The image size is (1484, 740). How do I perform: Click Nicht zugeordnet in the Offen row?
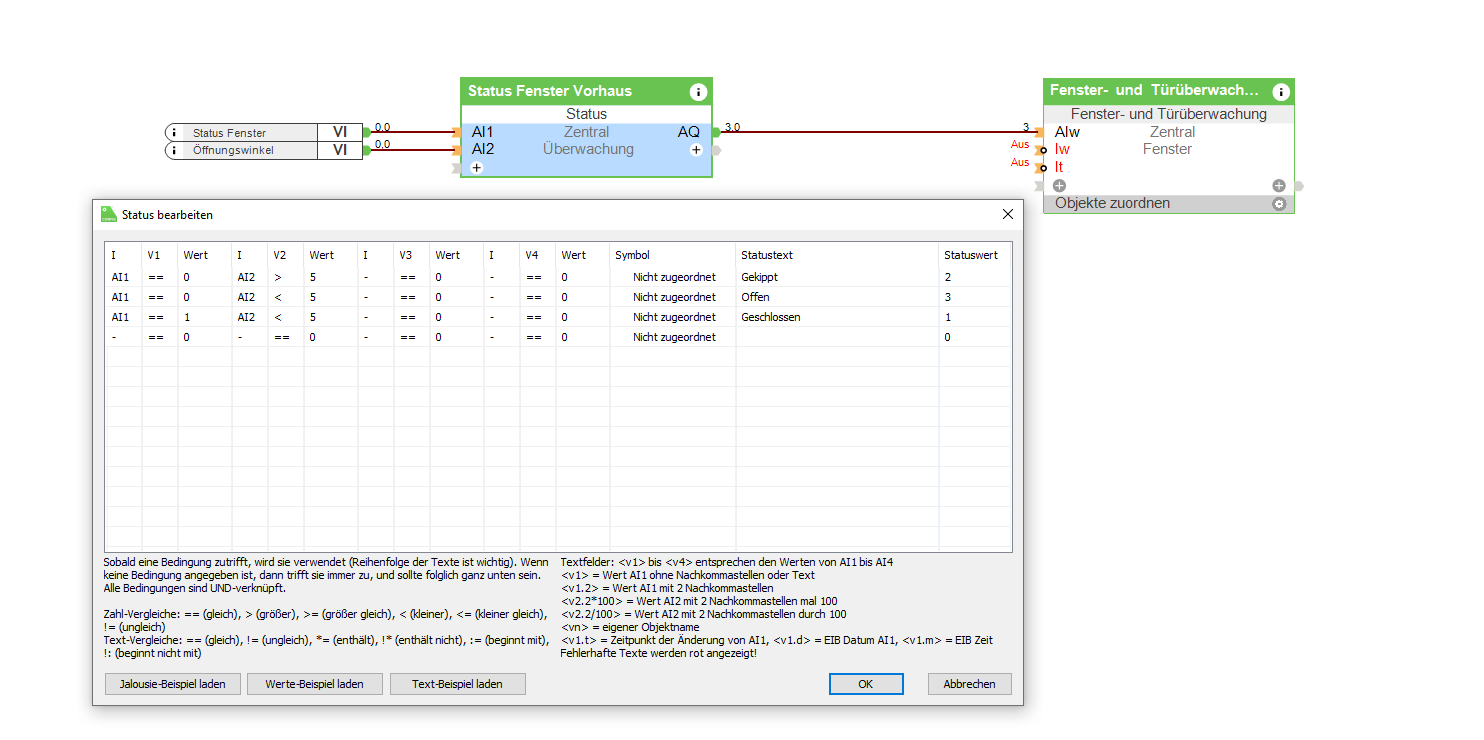[674, 297]
